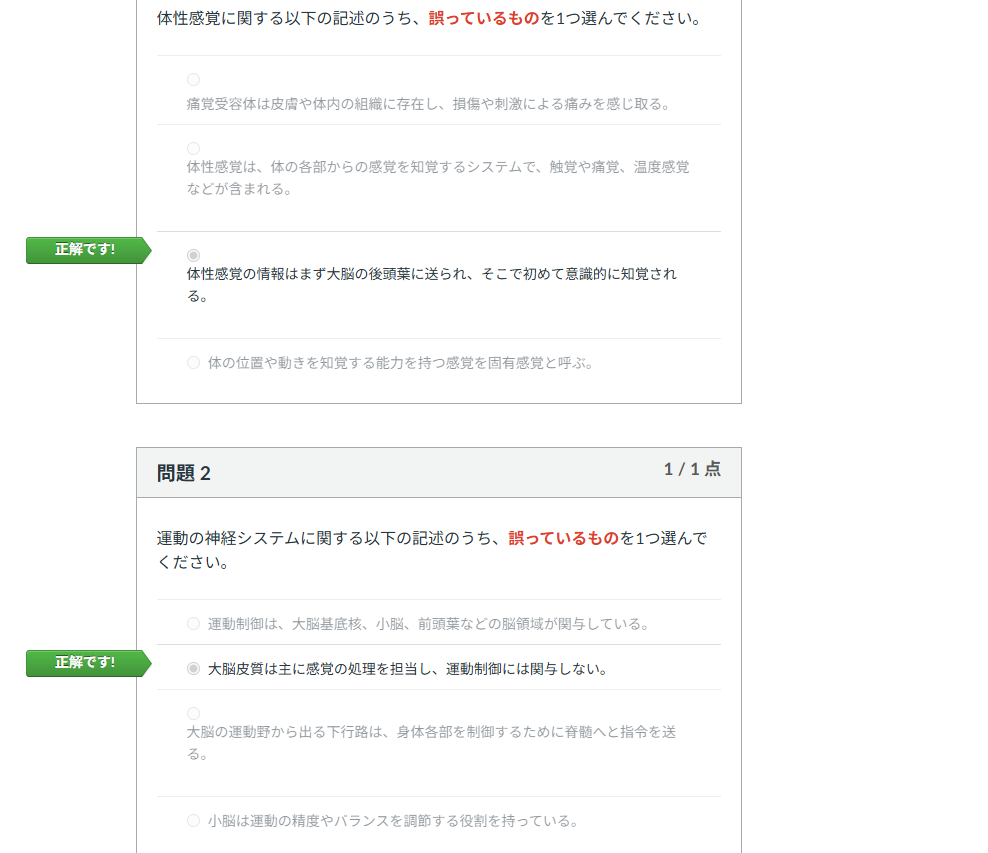Image resolution: width=988 pixels, height=853 pixels.
Task: Click answer text about 固有感覚と呼ぶ
Action: (400, 363)
